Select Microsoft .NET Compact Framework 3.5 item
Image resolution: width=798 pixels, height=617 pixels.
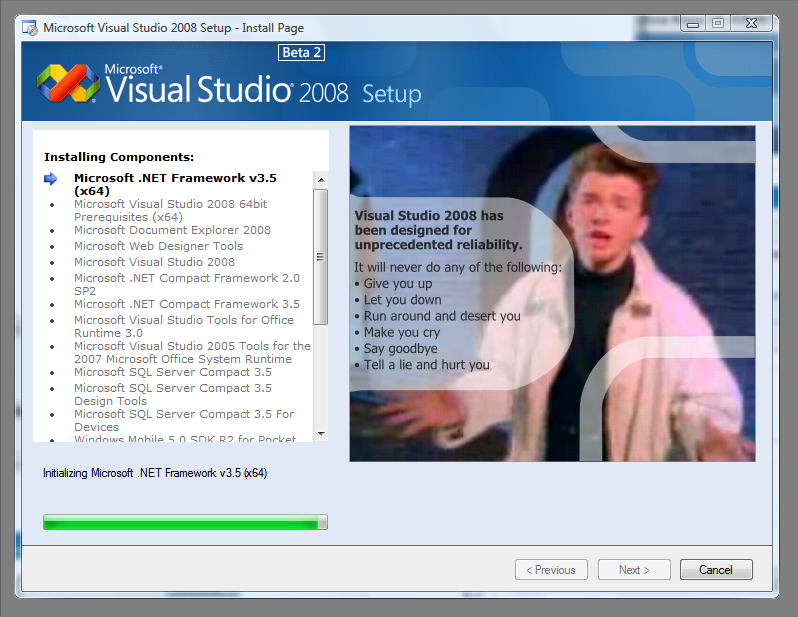[x=186, y=304]
